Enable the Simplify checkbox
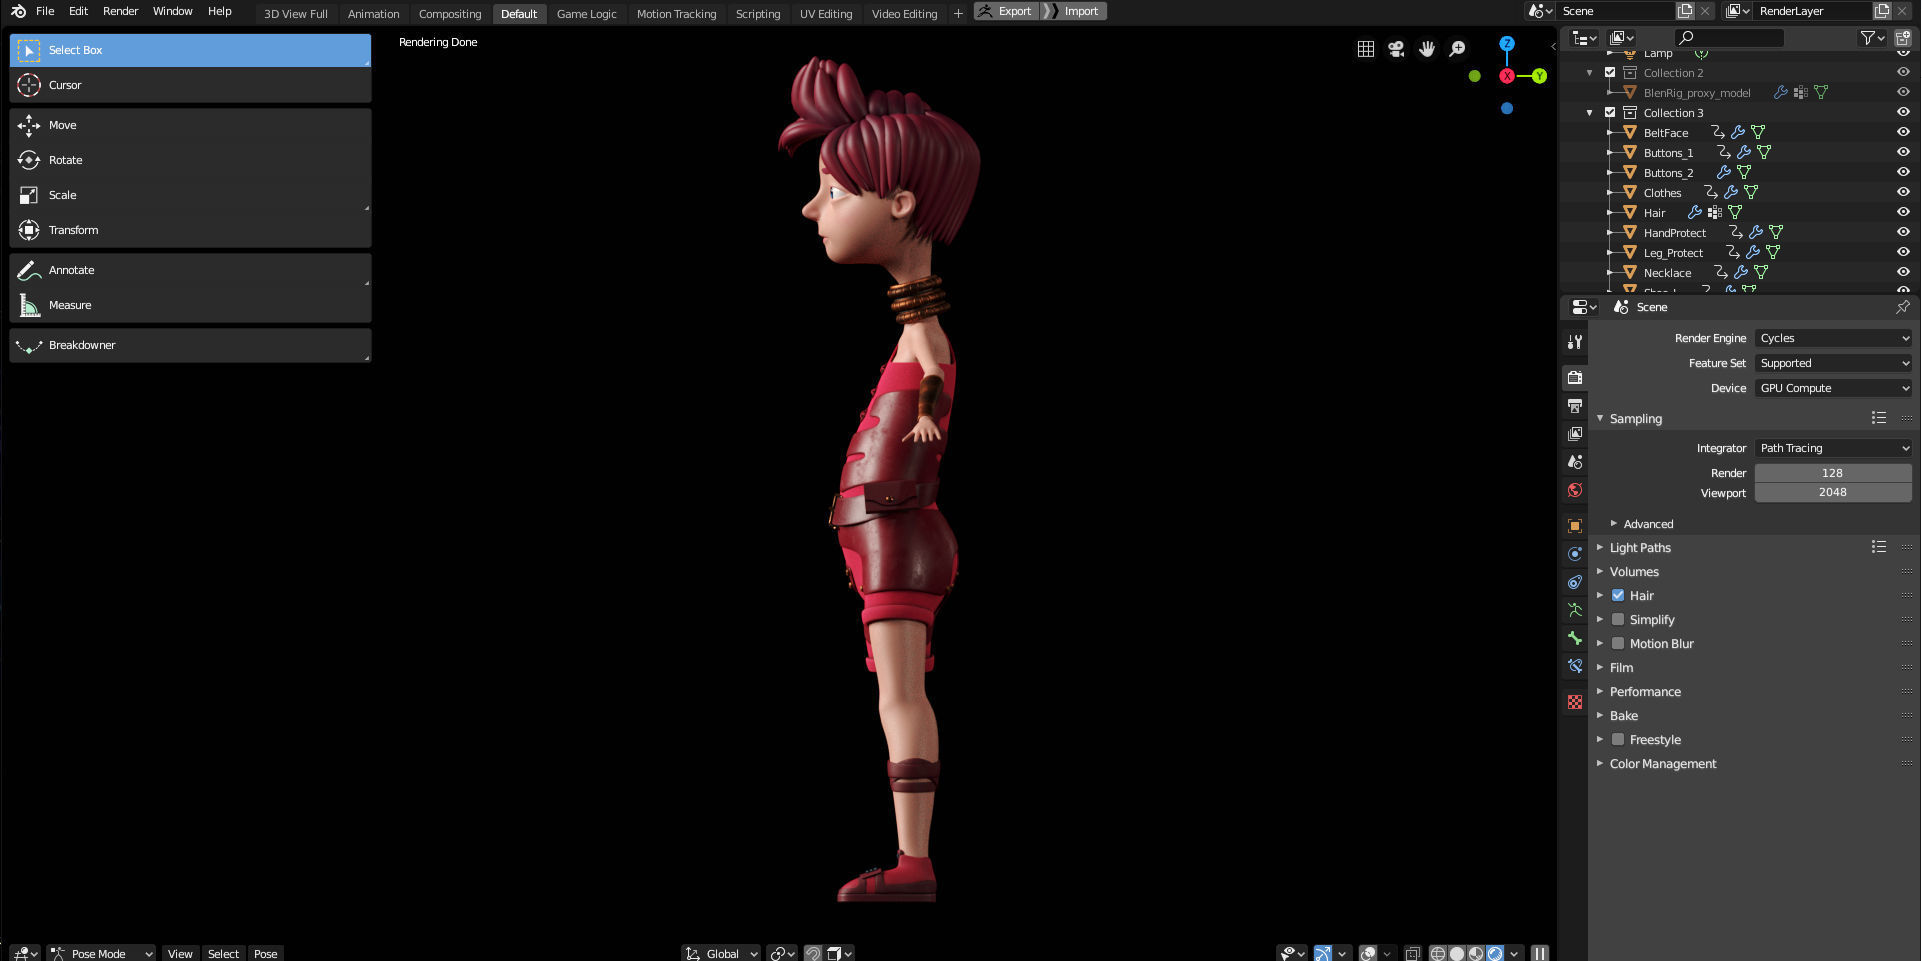This screenshot has height=961, width=1922. [x=1618, y=619]
